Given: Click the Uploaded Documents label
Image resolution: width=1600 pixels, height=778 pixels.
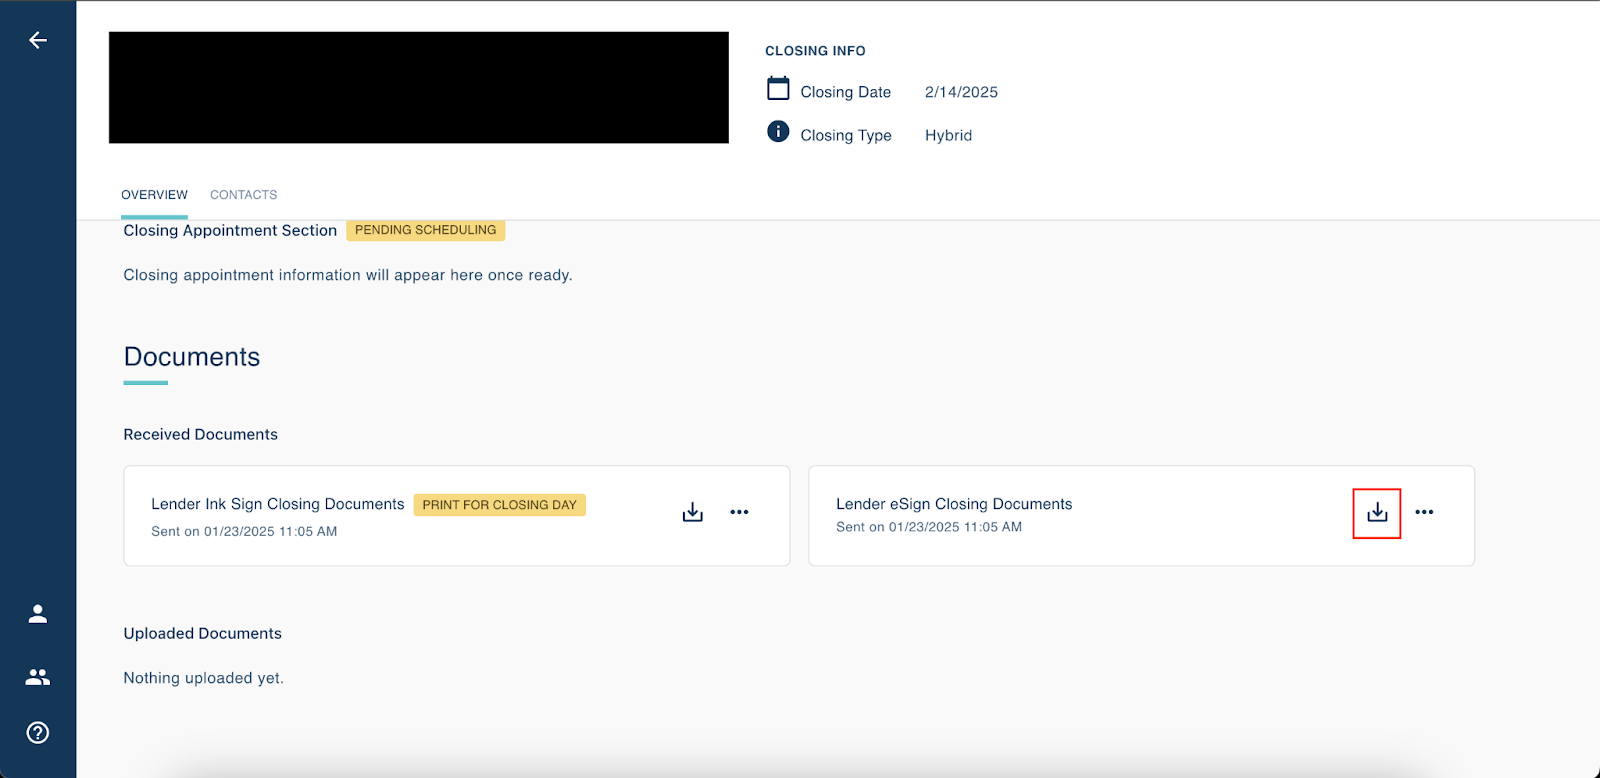Looking at the screenshot, I should click(202, 633).
